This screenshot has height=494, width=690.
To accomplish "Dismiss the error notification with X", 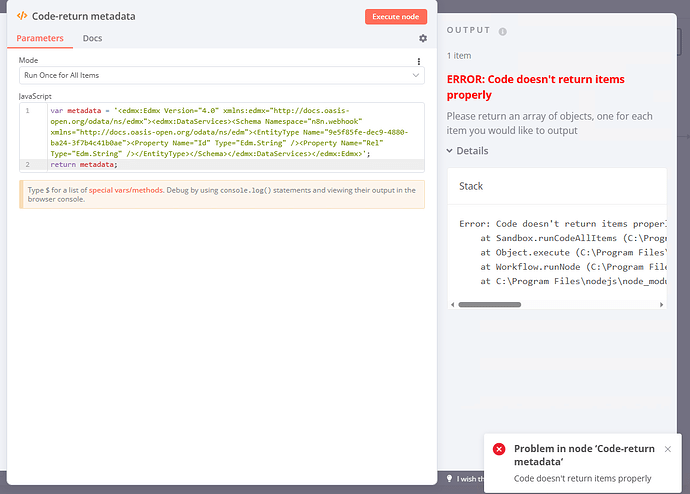I will pos(668,449).
